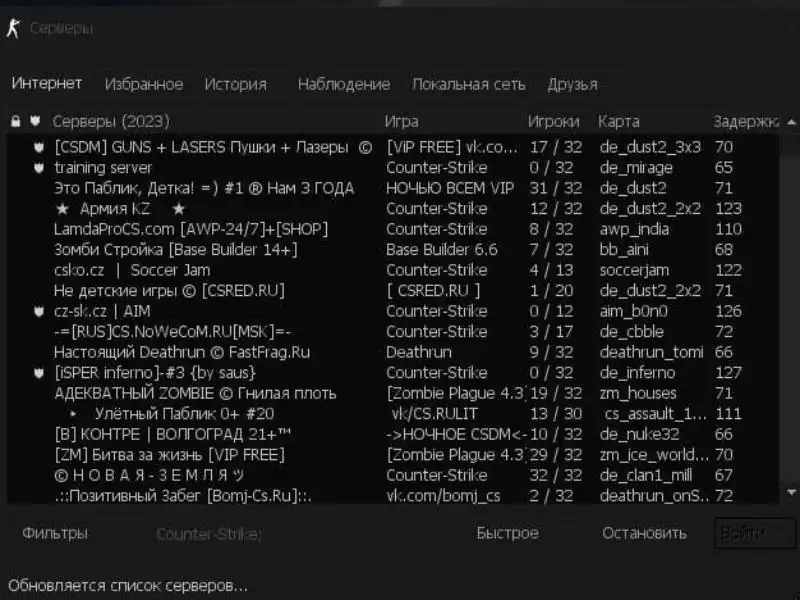Click sort arrow at the top of the scrollbar
Image resolution: width=800 pixels, height=600 pixels.
pyautogui.click(x=791, y=122)
